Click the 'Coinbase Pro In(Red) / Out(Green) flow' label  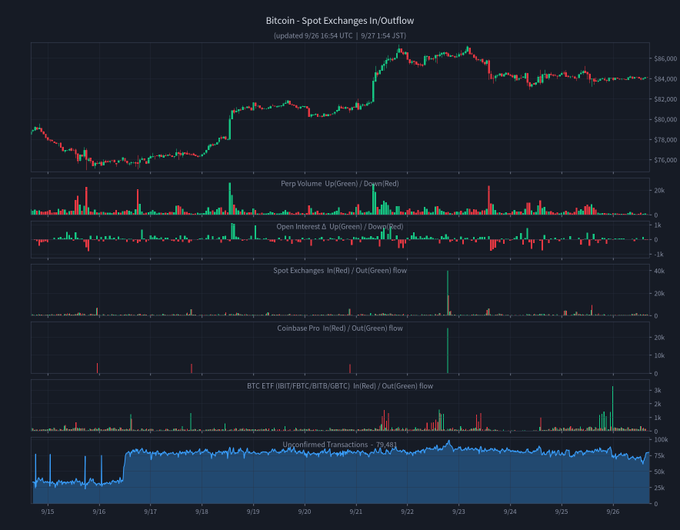(340, 328)
